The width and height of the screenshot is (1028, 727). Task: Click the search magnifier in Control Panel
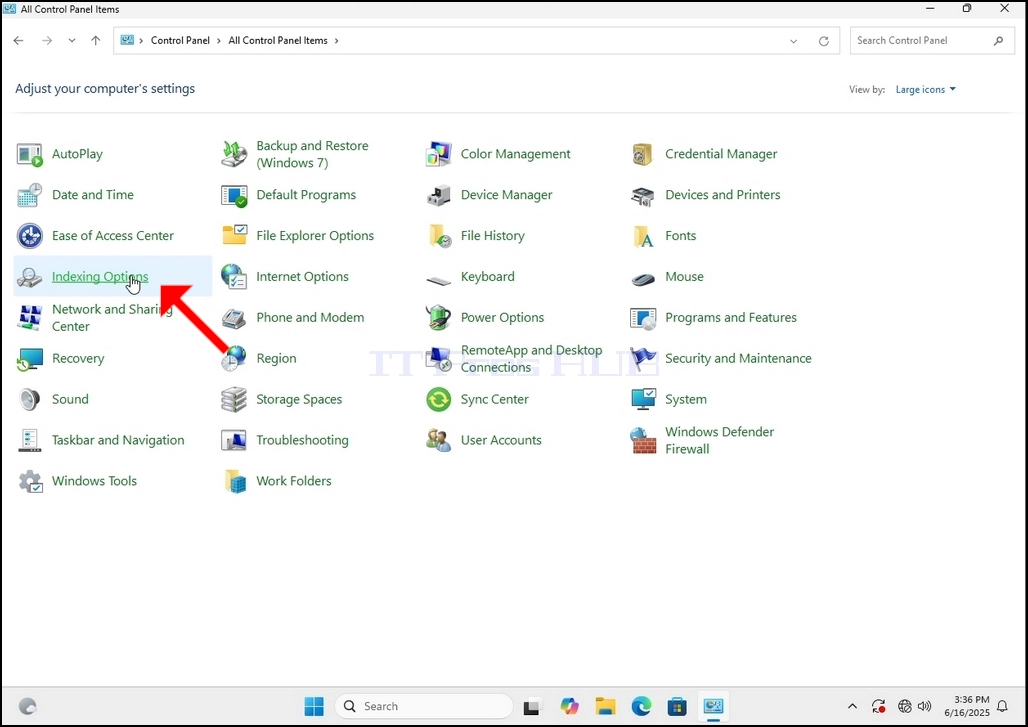click(998, 41)
